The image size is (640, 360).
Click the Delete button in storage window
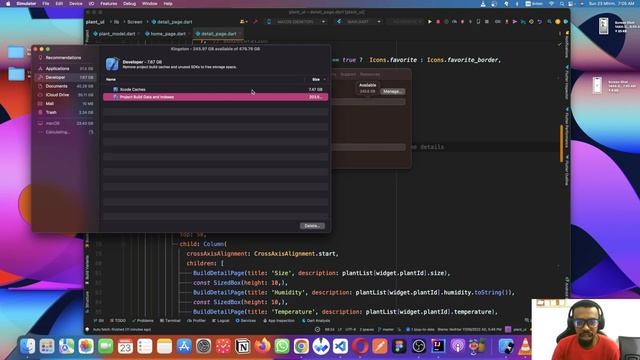pos(312,226)
